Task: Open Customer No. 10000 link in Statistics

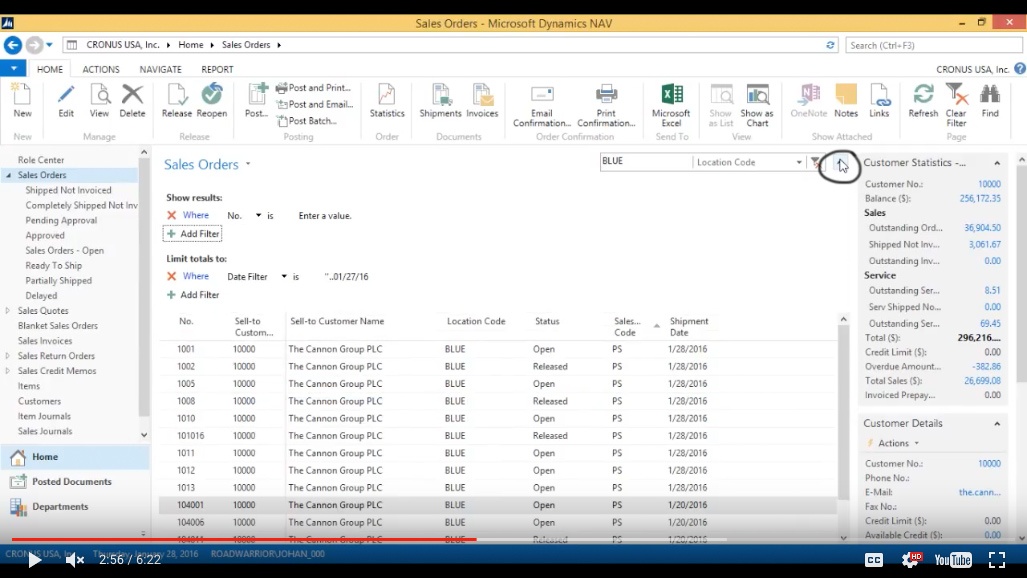Action: [989, 184]
